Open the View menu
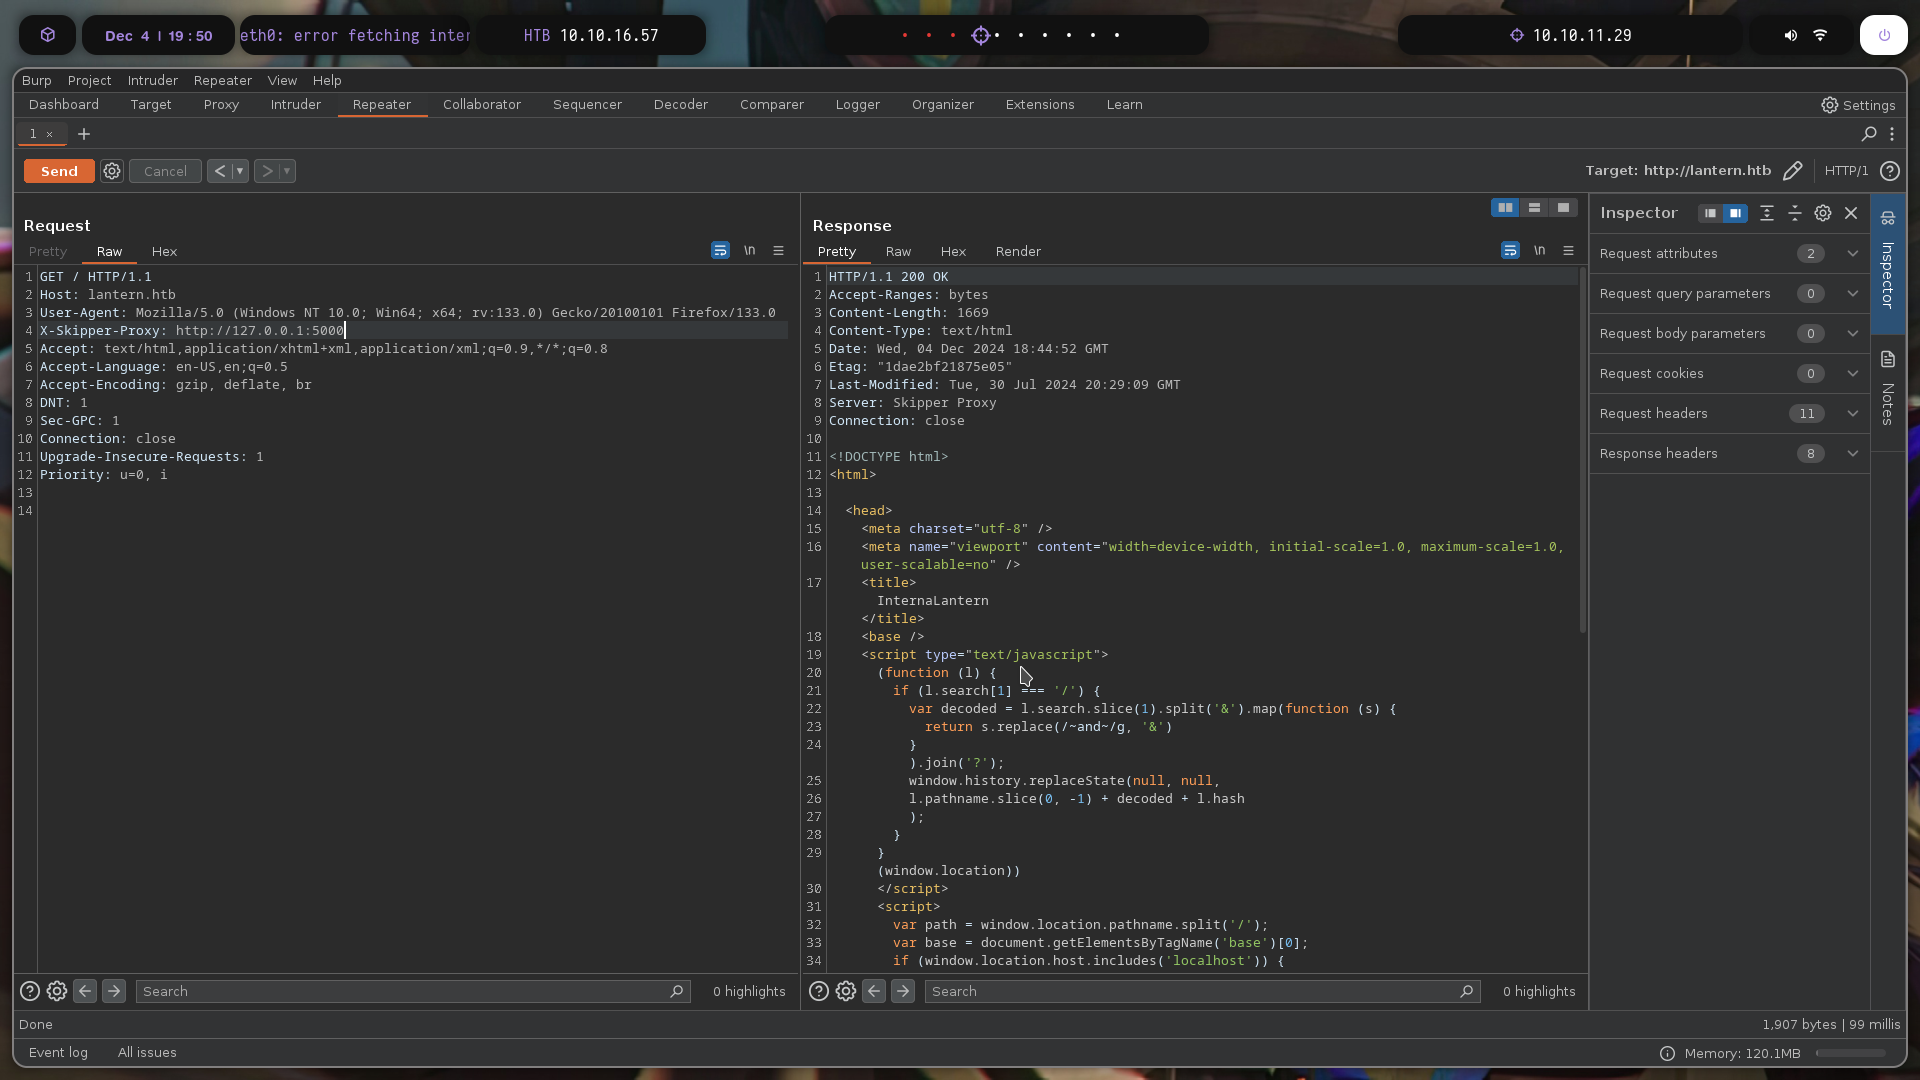 pyautogui.click(x=282, y=80)
